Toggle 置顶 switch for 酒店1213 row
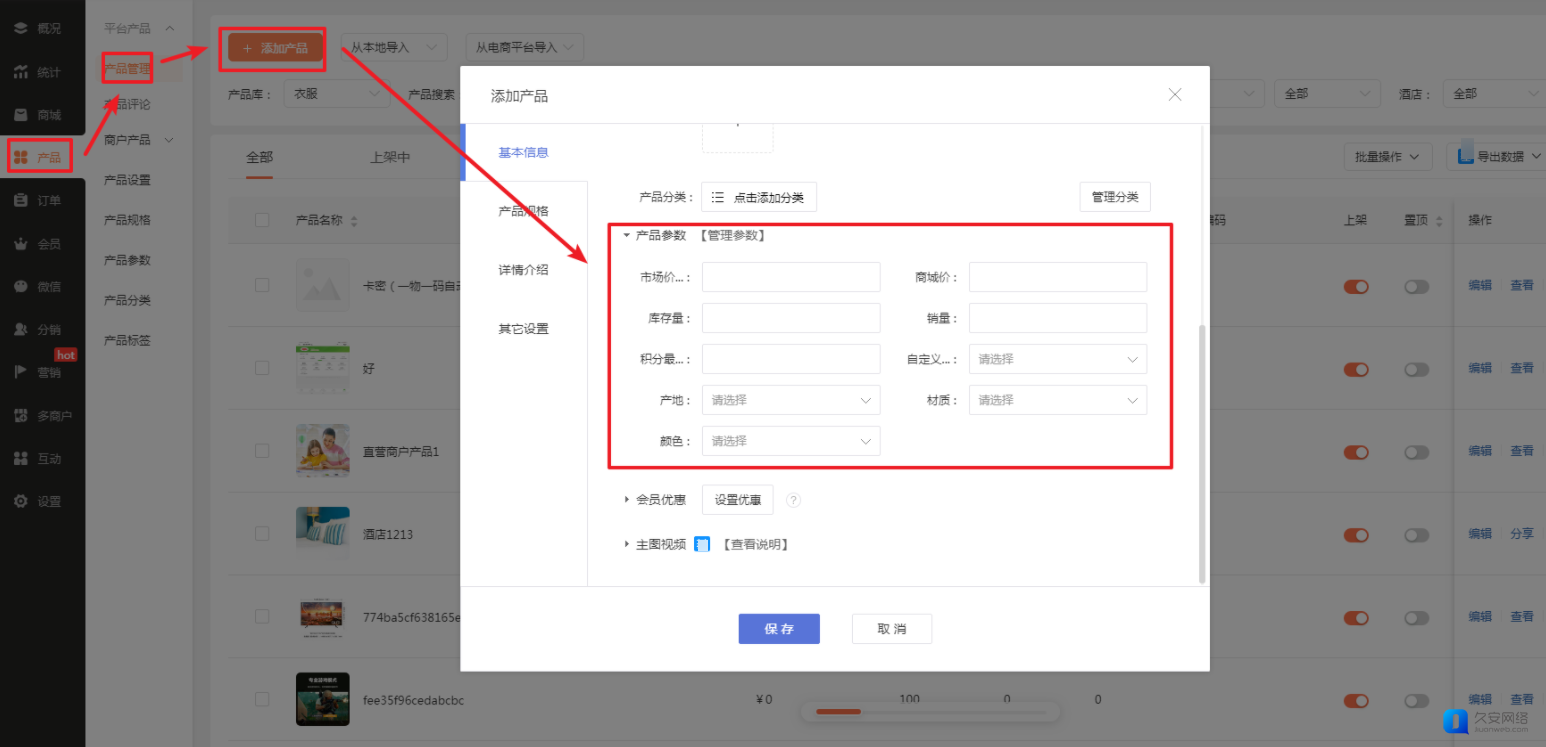The width and height of the screenshot is (1546, 747). 1416,535
